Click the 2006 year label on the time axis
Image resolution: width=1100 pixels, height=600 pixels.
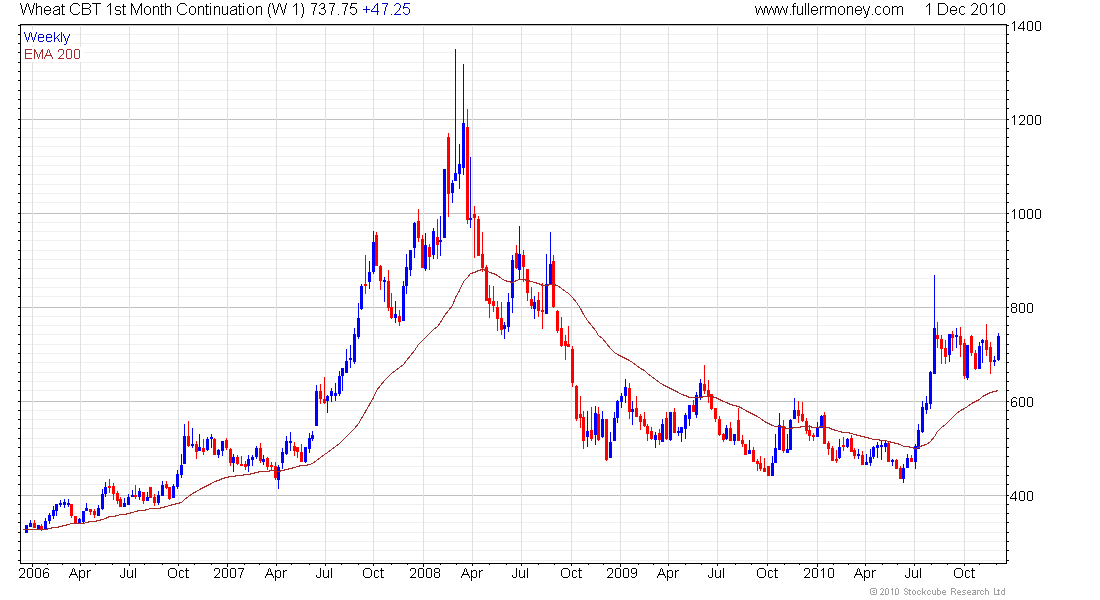click(x=34, y=573)
